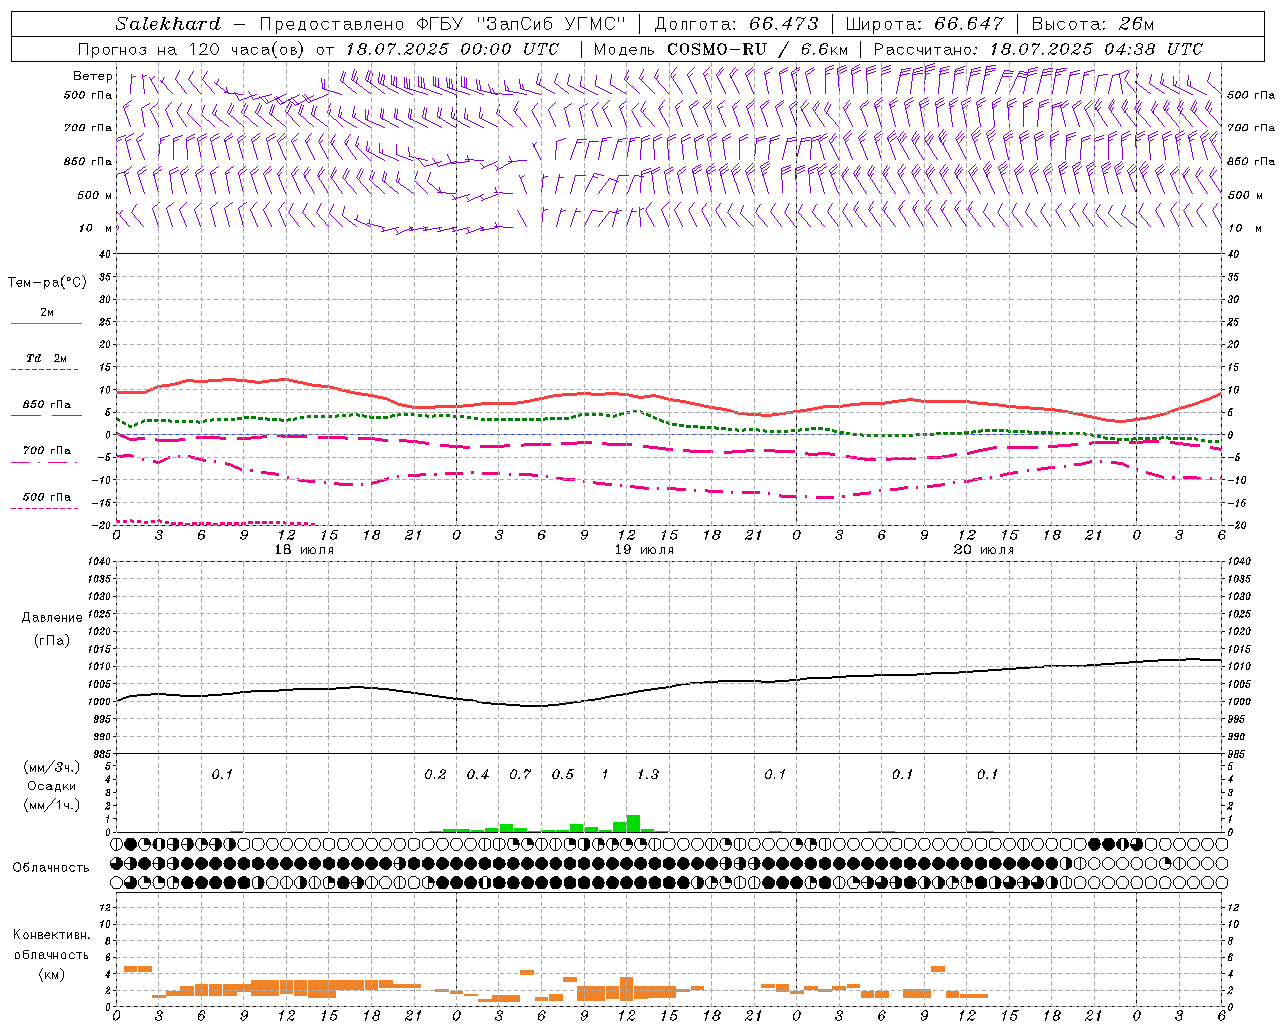Select the Высота: 26м field

[x=1092, y=24]
